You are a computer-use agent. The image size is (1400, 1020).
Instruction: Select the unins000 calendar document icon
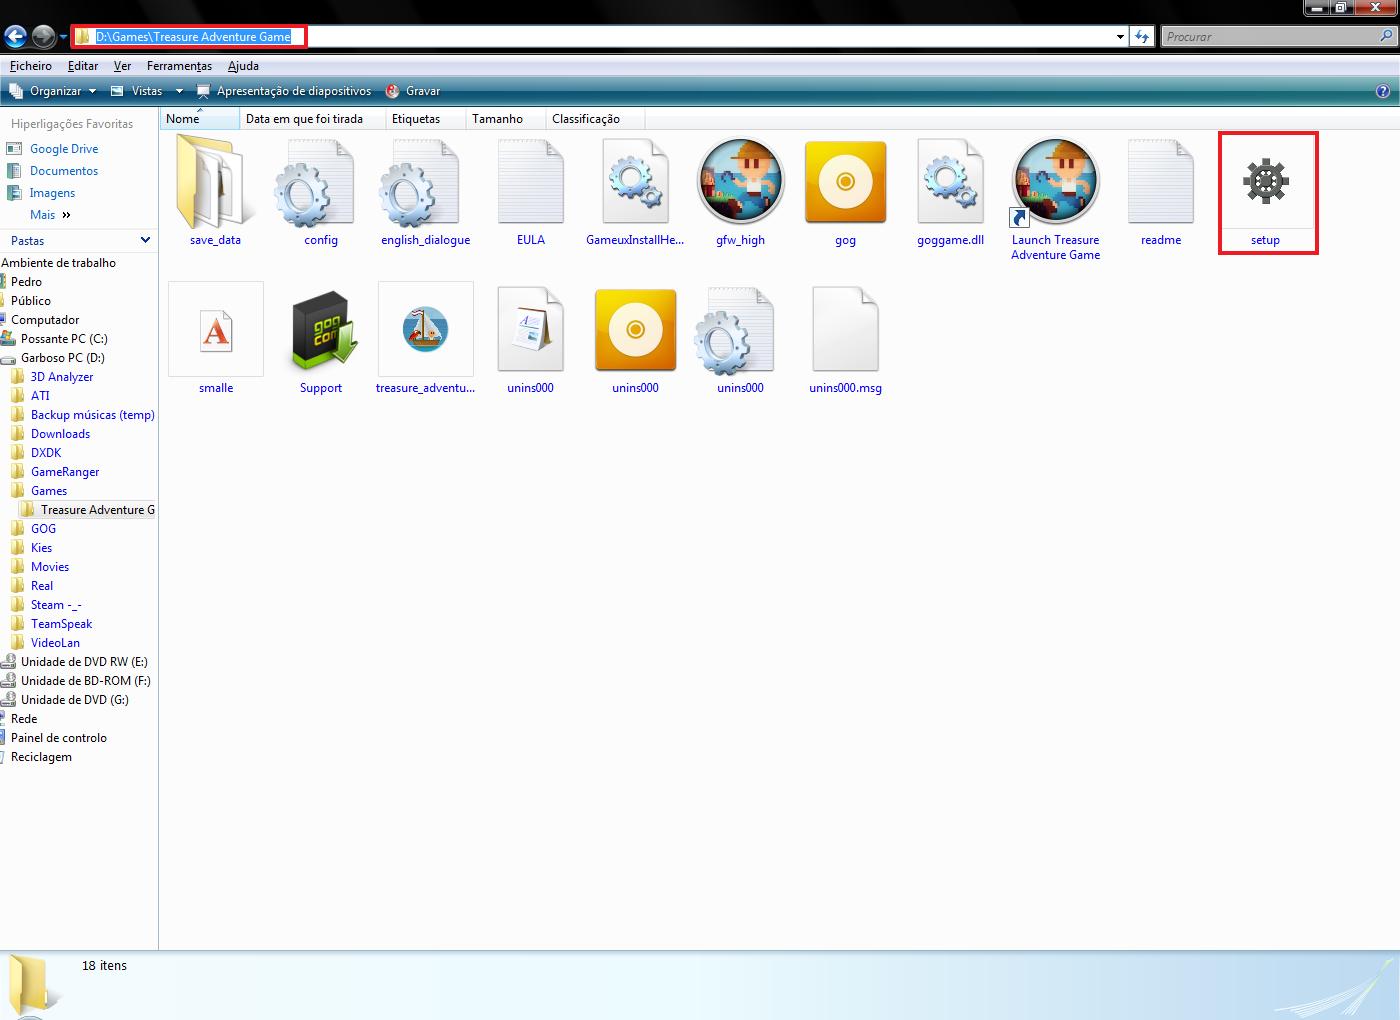pyautogui.click(x=531, y=330)
